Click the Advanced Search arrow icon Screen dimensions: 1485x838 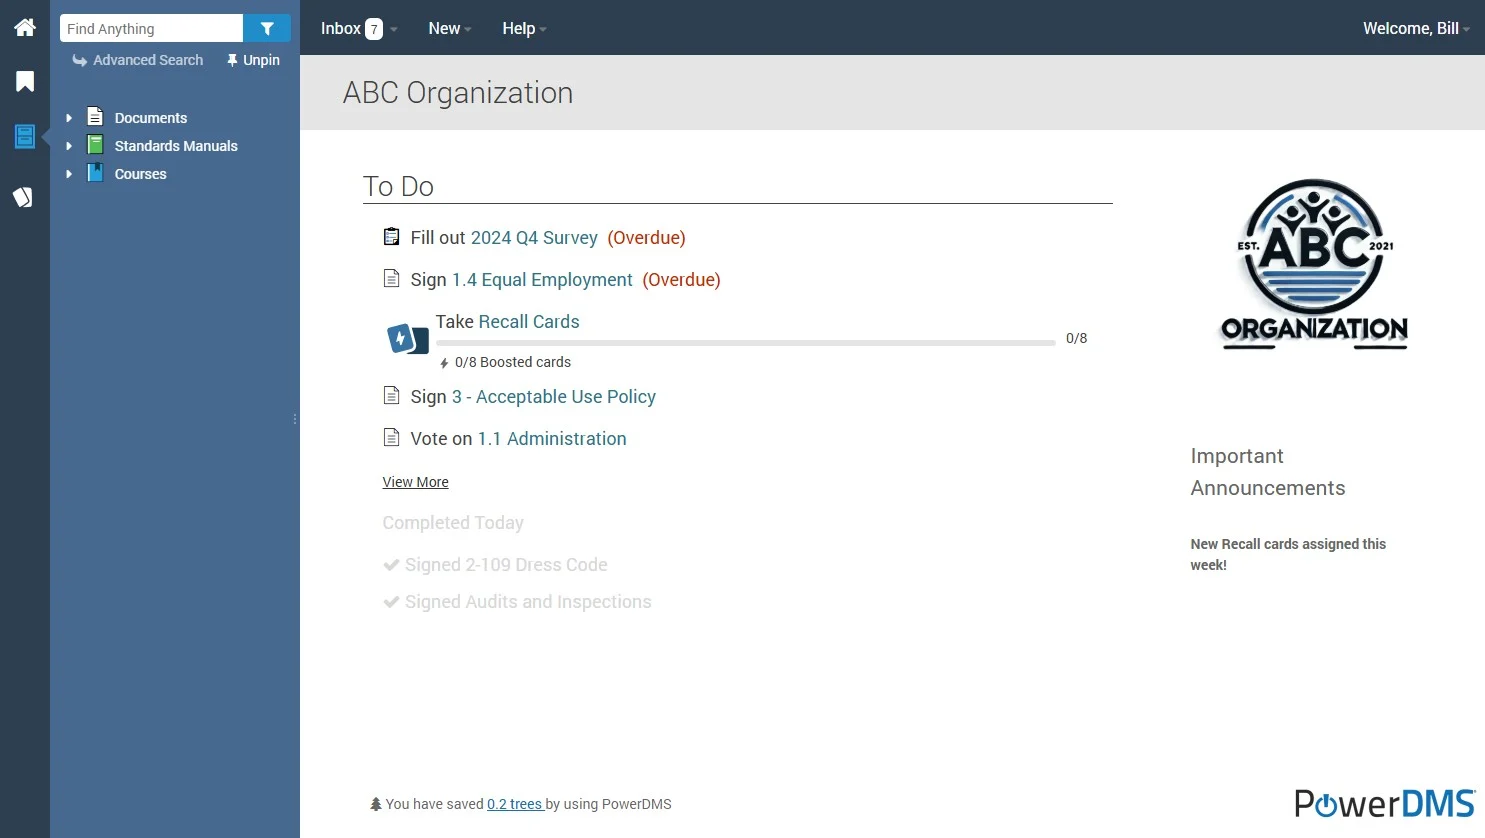pos(80,60)
